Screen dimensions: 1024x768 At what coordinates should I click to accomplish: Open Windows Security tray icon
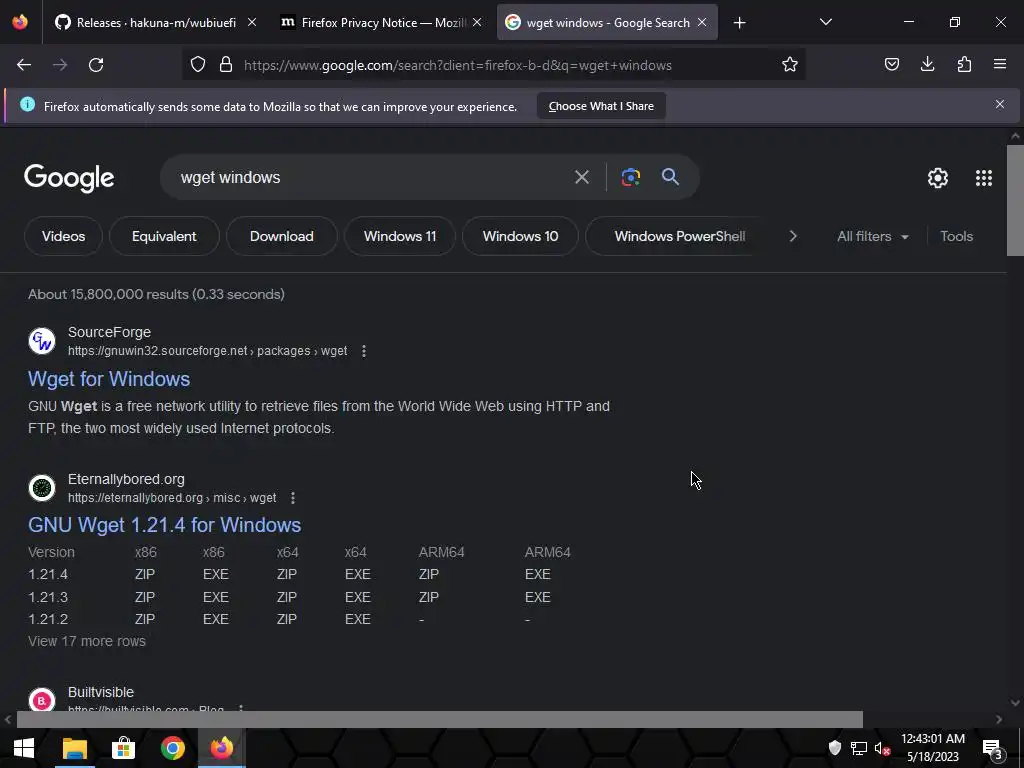point(835,748)
